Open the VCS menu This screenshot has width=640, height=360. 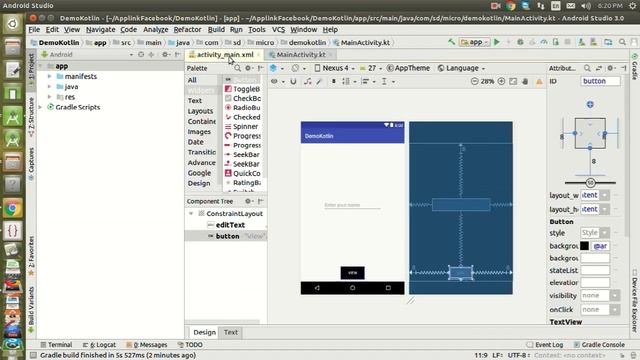coord(278,29)
